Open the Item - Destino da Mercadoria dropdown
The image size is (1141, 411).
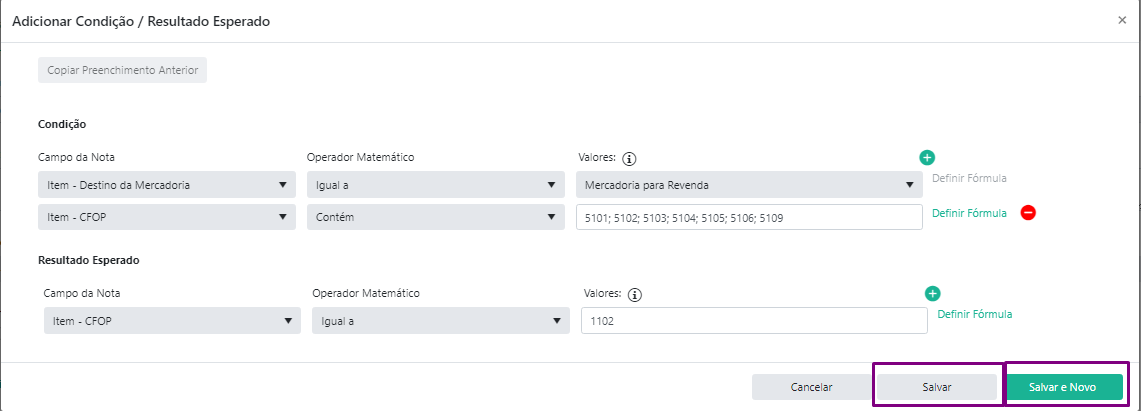pos(167,185)
